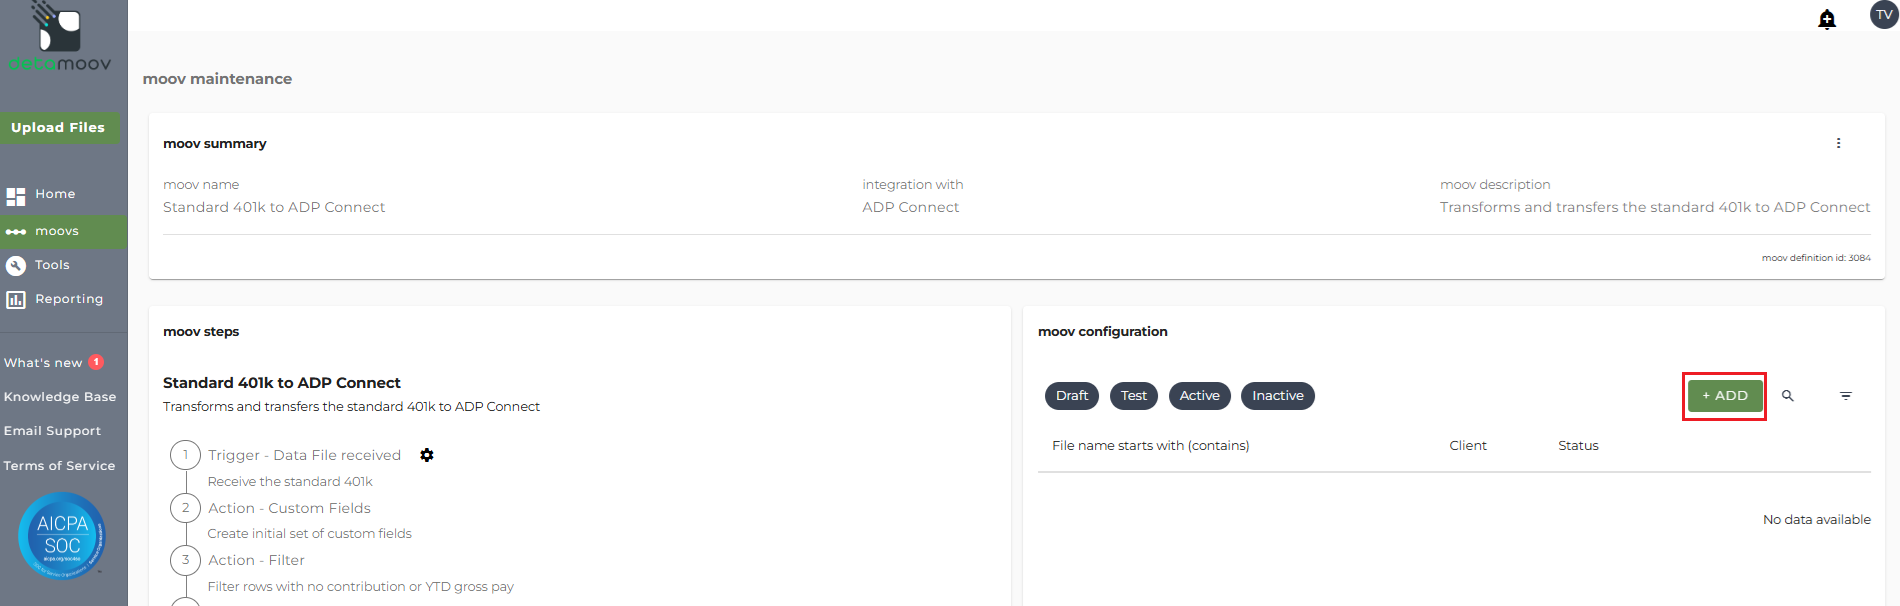1900x606 pixels.
Task: Open the filter icon in moov configuration
Action: (1846, 396)
